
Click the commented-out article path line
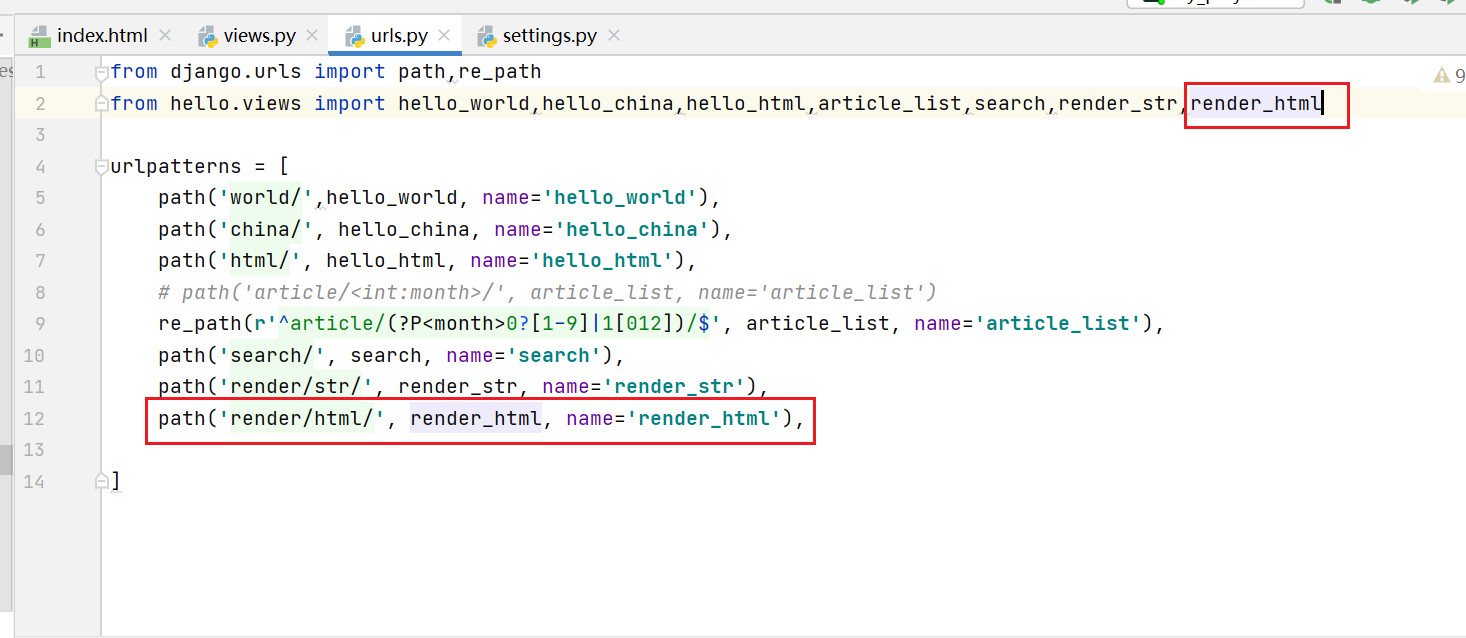point(547,292)
